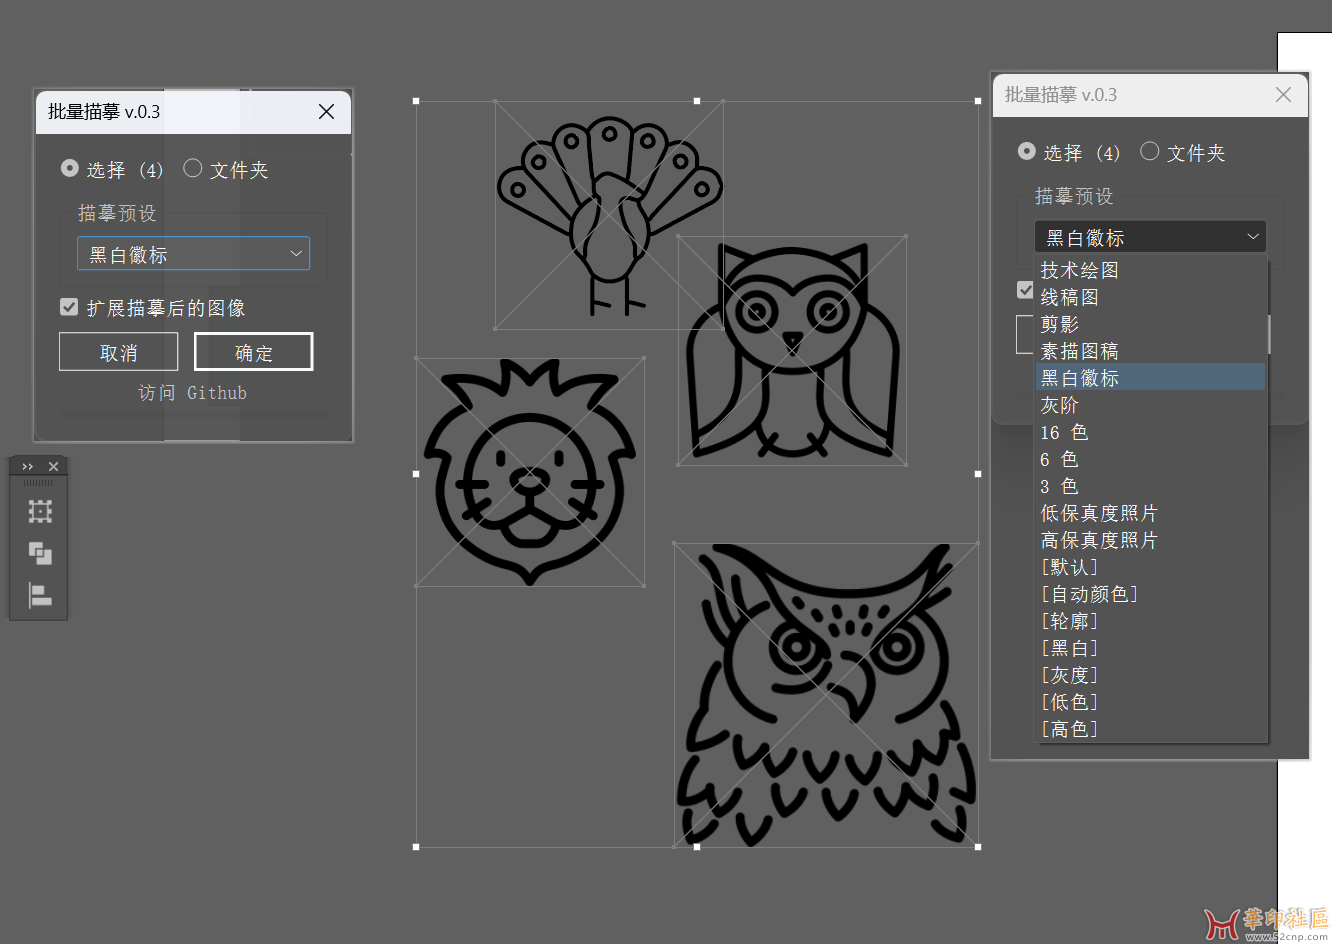This screenshot has width=1332, height=944.
Task: Collapse the open 黑白徽标 dropdown in right dialog
Action: 1150,237
